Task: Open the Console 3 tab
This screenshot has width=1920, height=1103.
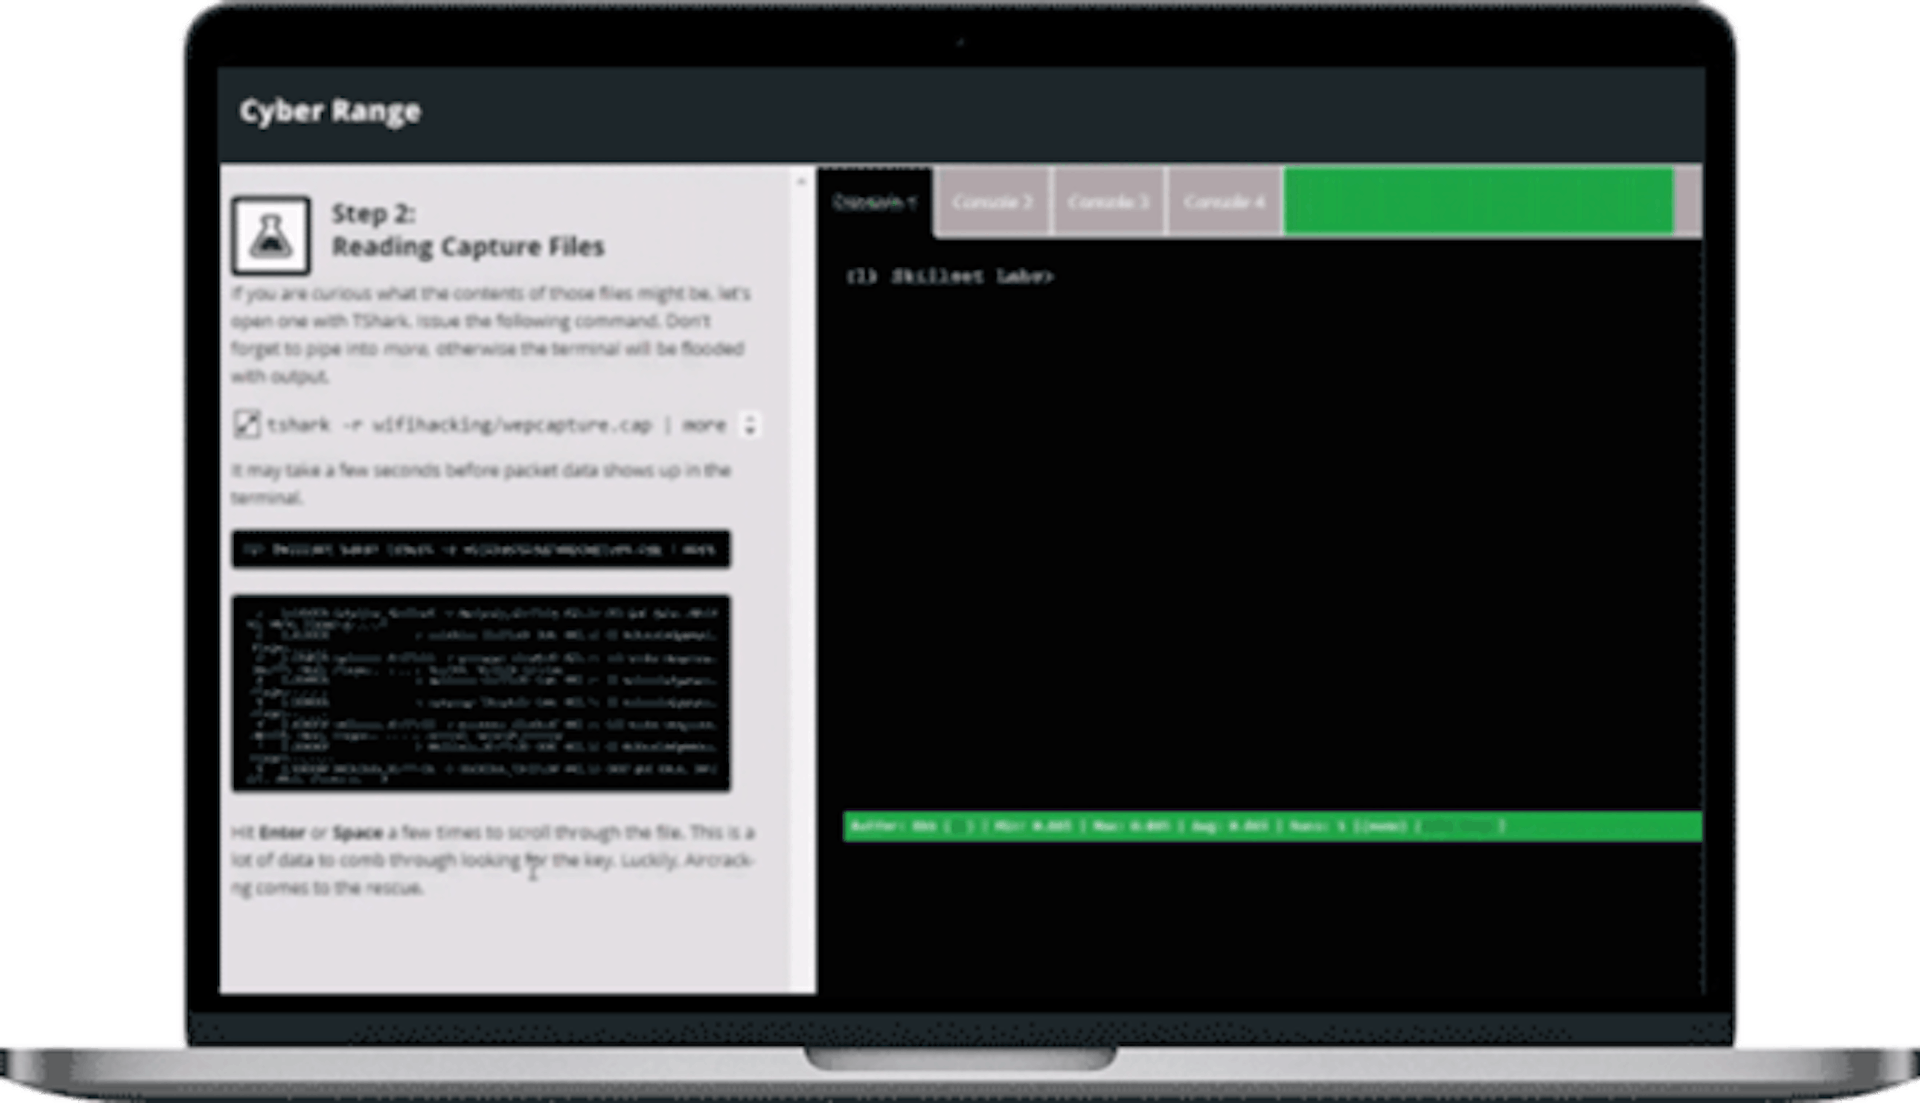Action: point(1108,202)
